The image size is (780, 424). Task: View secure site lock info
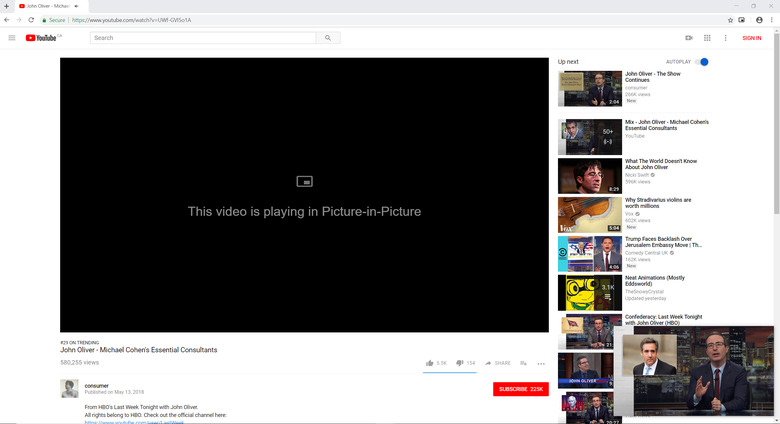54,20
